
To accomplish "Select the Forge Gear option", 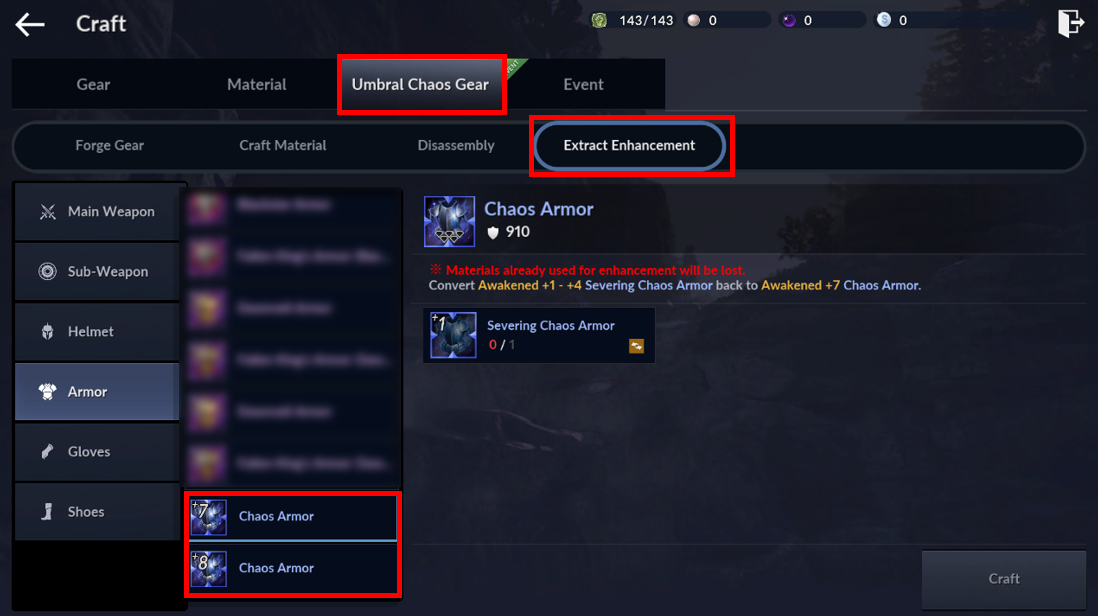I will pyautogui.click(x=109, y=145).
